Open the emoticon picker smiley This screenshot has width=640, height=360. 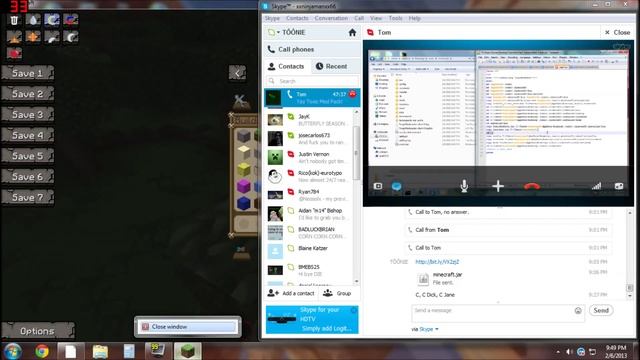[x=578, y=311]
